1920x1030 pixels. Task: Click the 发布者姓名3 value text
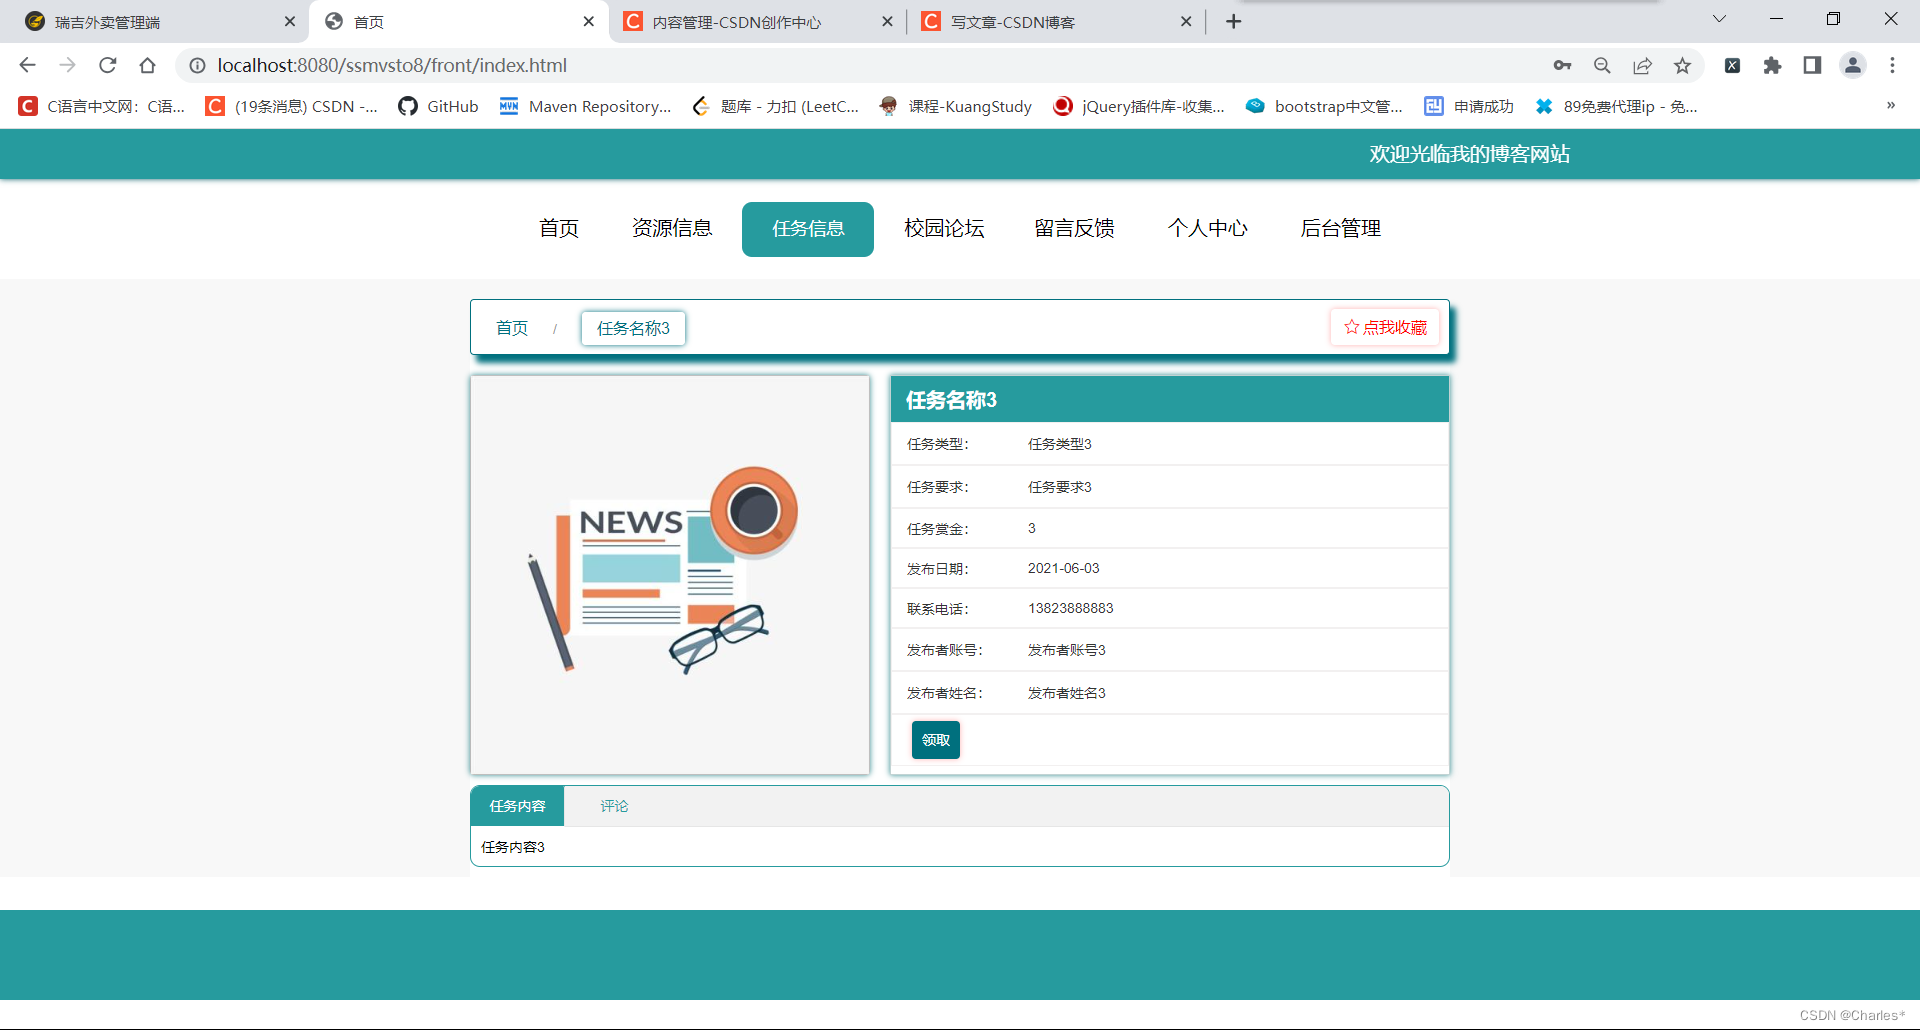pos(1066,693)
